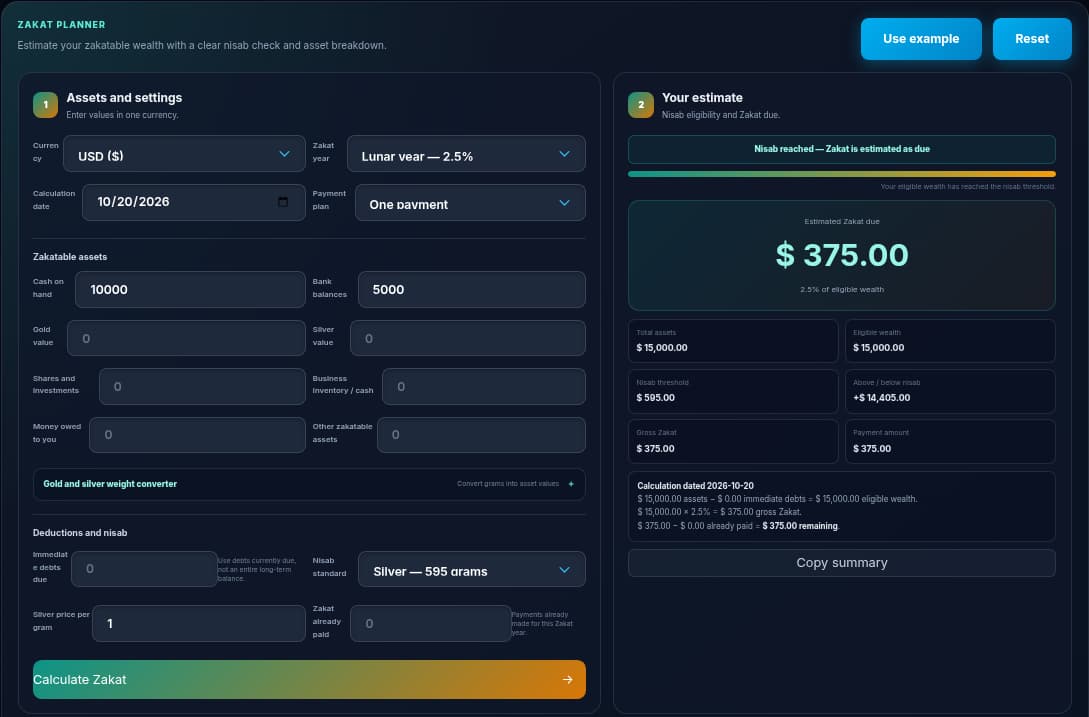Click the Copy summary button
The width and height of the screenshot is (1089, 717).
[842, 563]
